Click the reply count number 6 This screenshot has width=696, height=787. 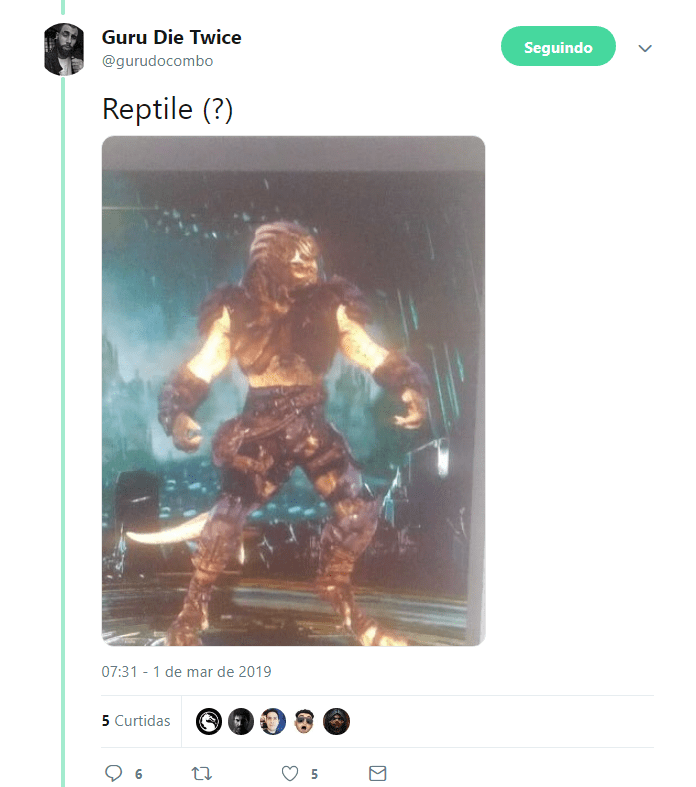pyautogui.click(x=138, y=774)
